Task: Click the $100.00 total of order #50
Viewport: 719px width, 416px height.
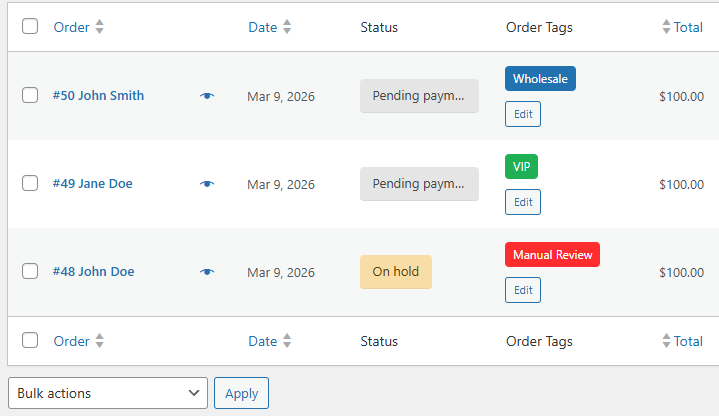Action: (x=681, y=96)
